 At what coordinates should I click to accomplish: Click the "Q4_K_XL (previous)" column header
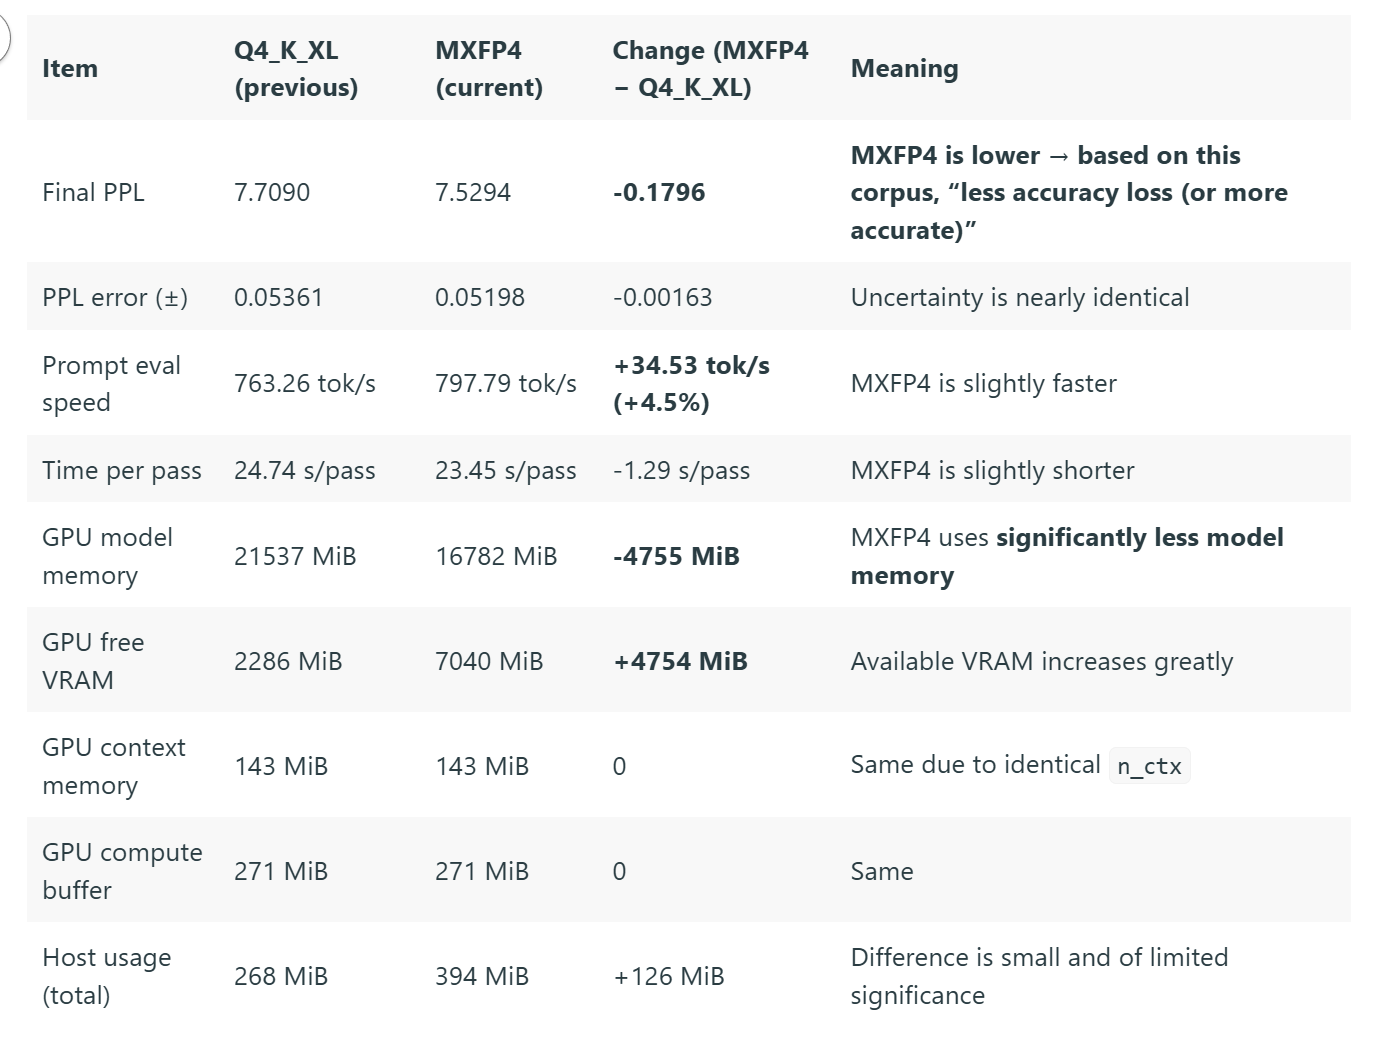pos(295,69)
